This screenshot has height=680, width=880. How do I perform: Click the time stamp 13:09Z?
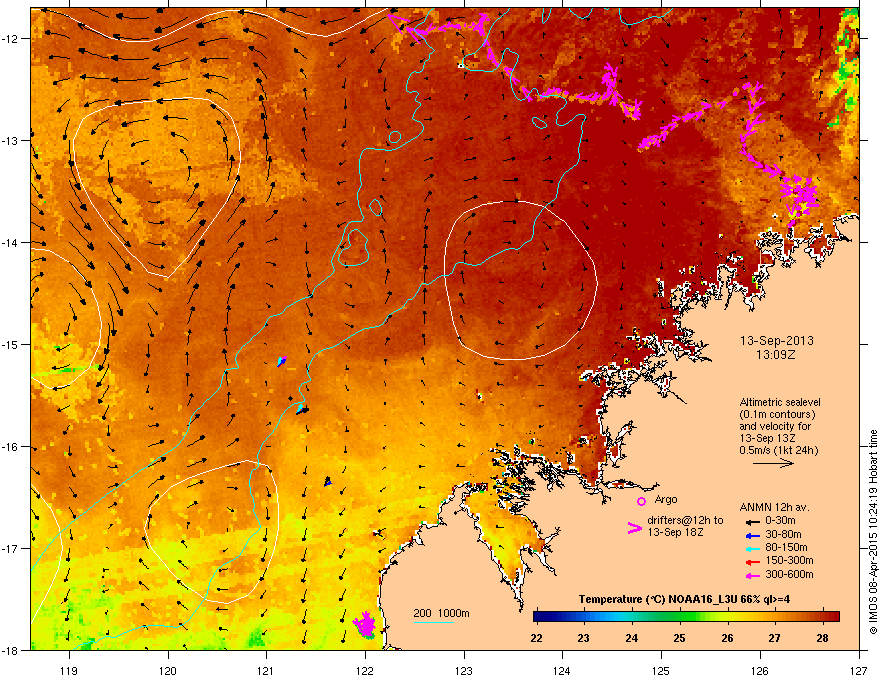point(776,355)
